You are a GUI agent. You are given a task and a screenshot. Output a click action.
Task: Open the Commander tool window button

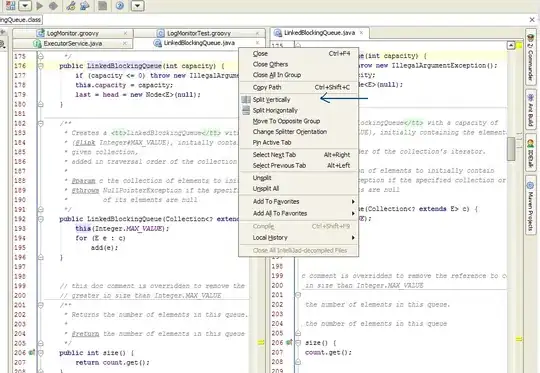pos(531,57)
